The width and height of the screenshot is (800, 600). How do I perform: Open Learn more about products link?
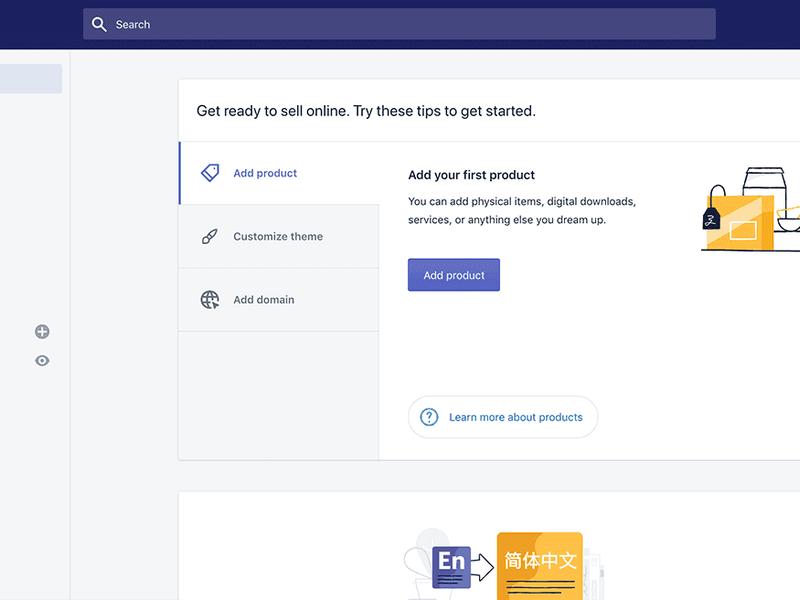(x=503, y=417)
